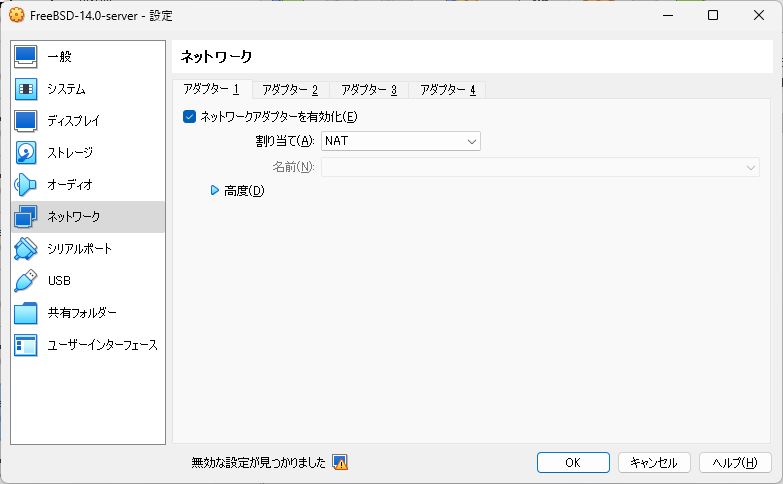Click the キャンセル button
783x484 pixels.
click(654, 463)
